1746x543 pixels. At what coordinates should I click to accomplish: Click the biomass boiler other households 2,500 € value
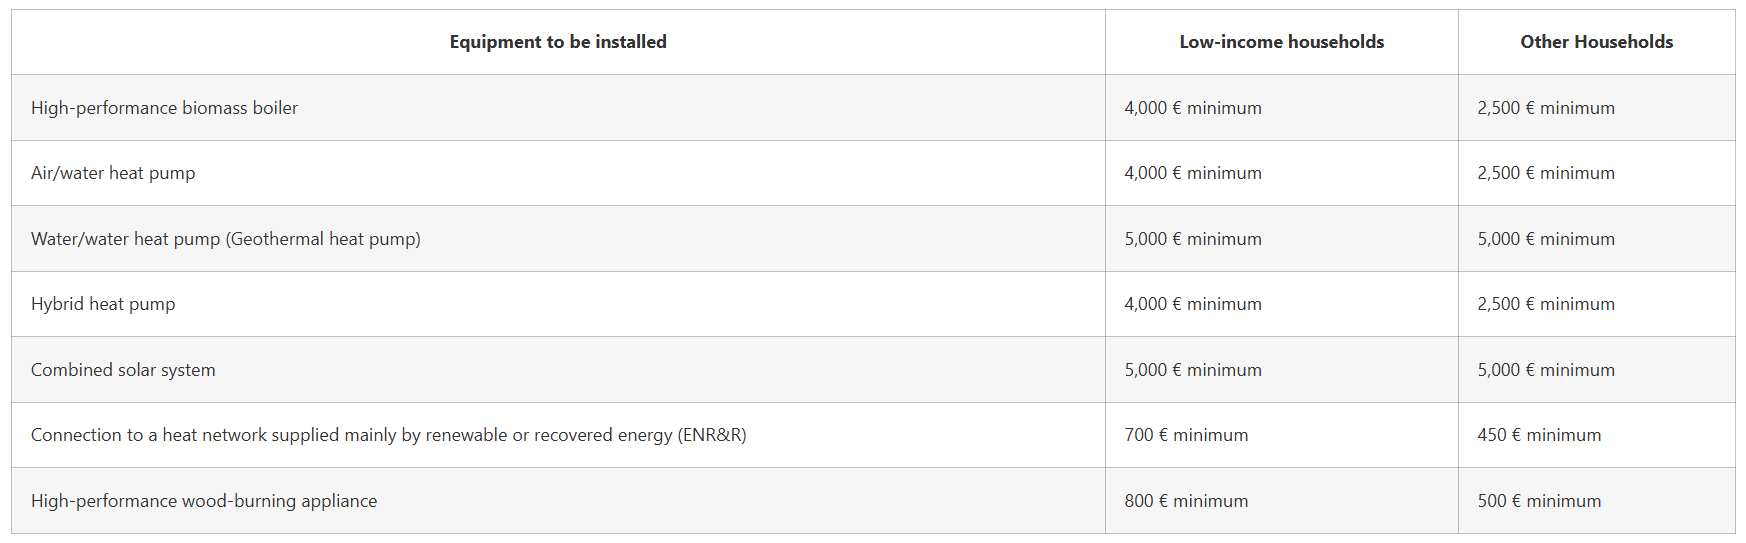[1546, 108]
